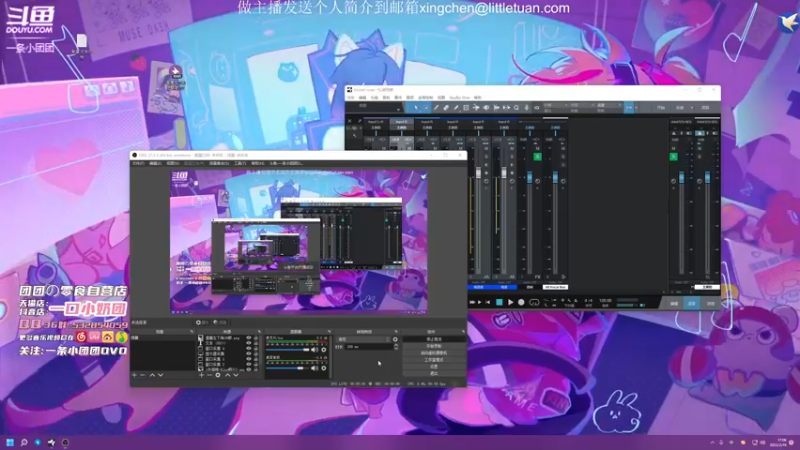Click 开始录制 button in OBS Controls
Screen dimensions: 800x450
pos(434,346)
